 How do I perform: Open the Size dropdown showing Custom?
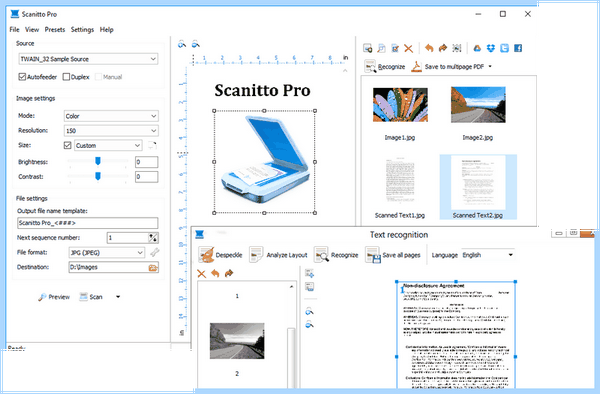[108, 145]
